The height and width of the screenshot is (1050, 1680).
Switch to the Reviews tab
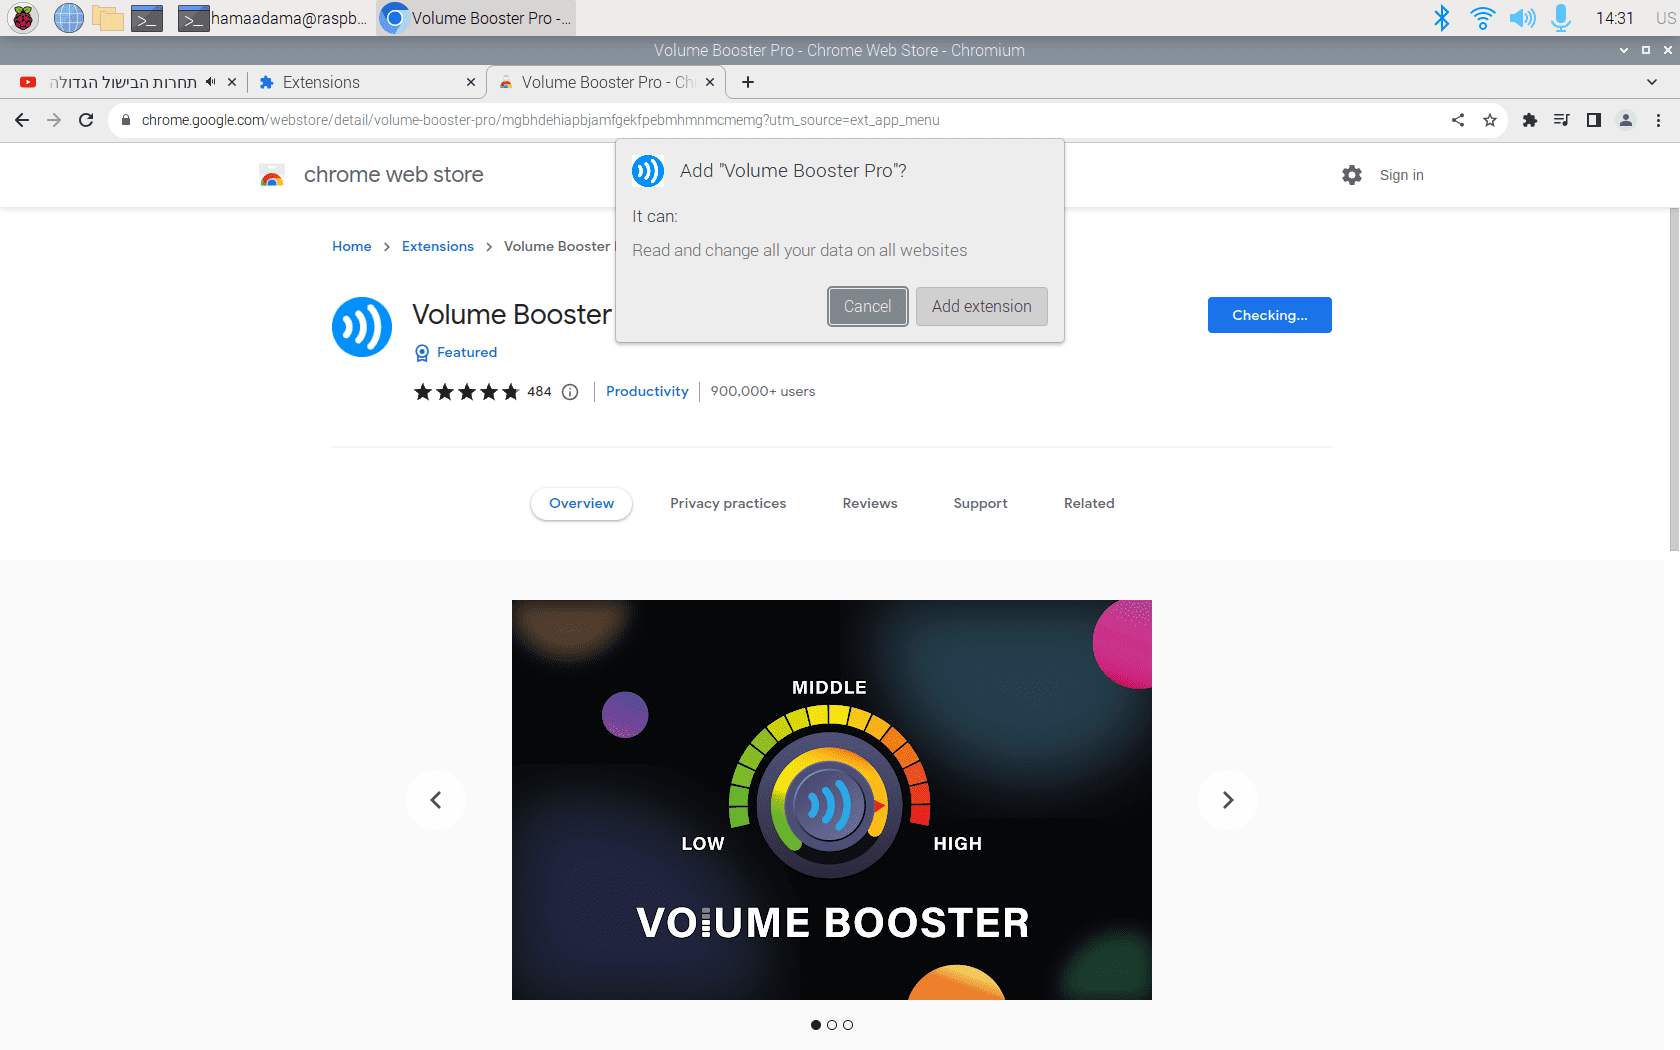870,503
